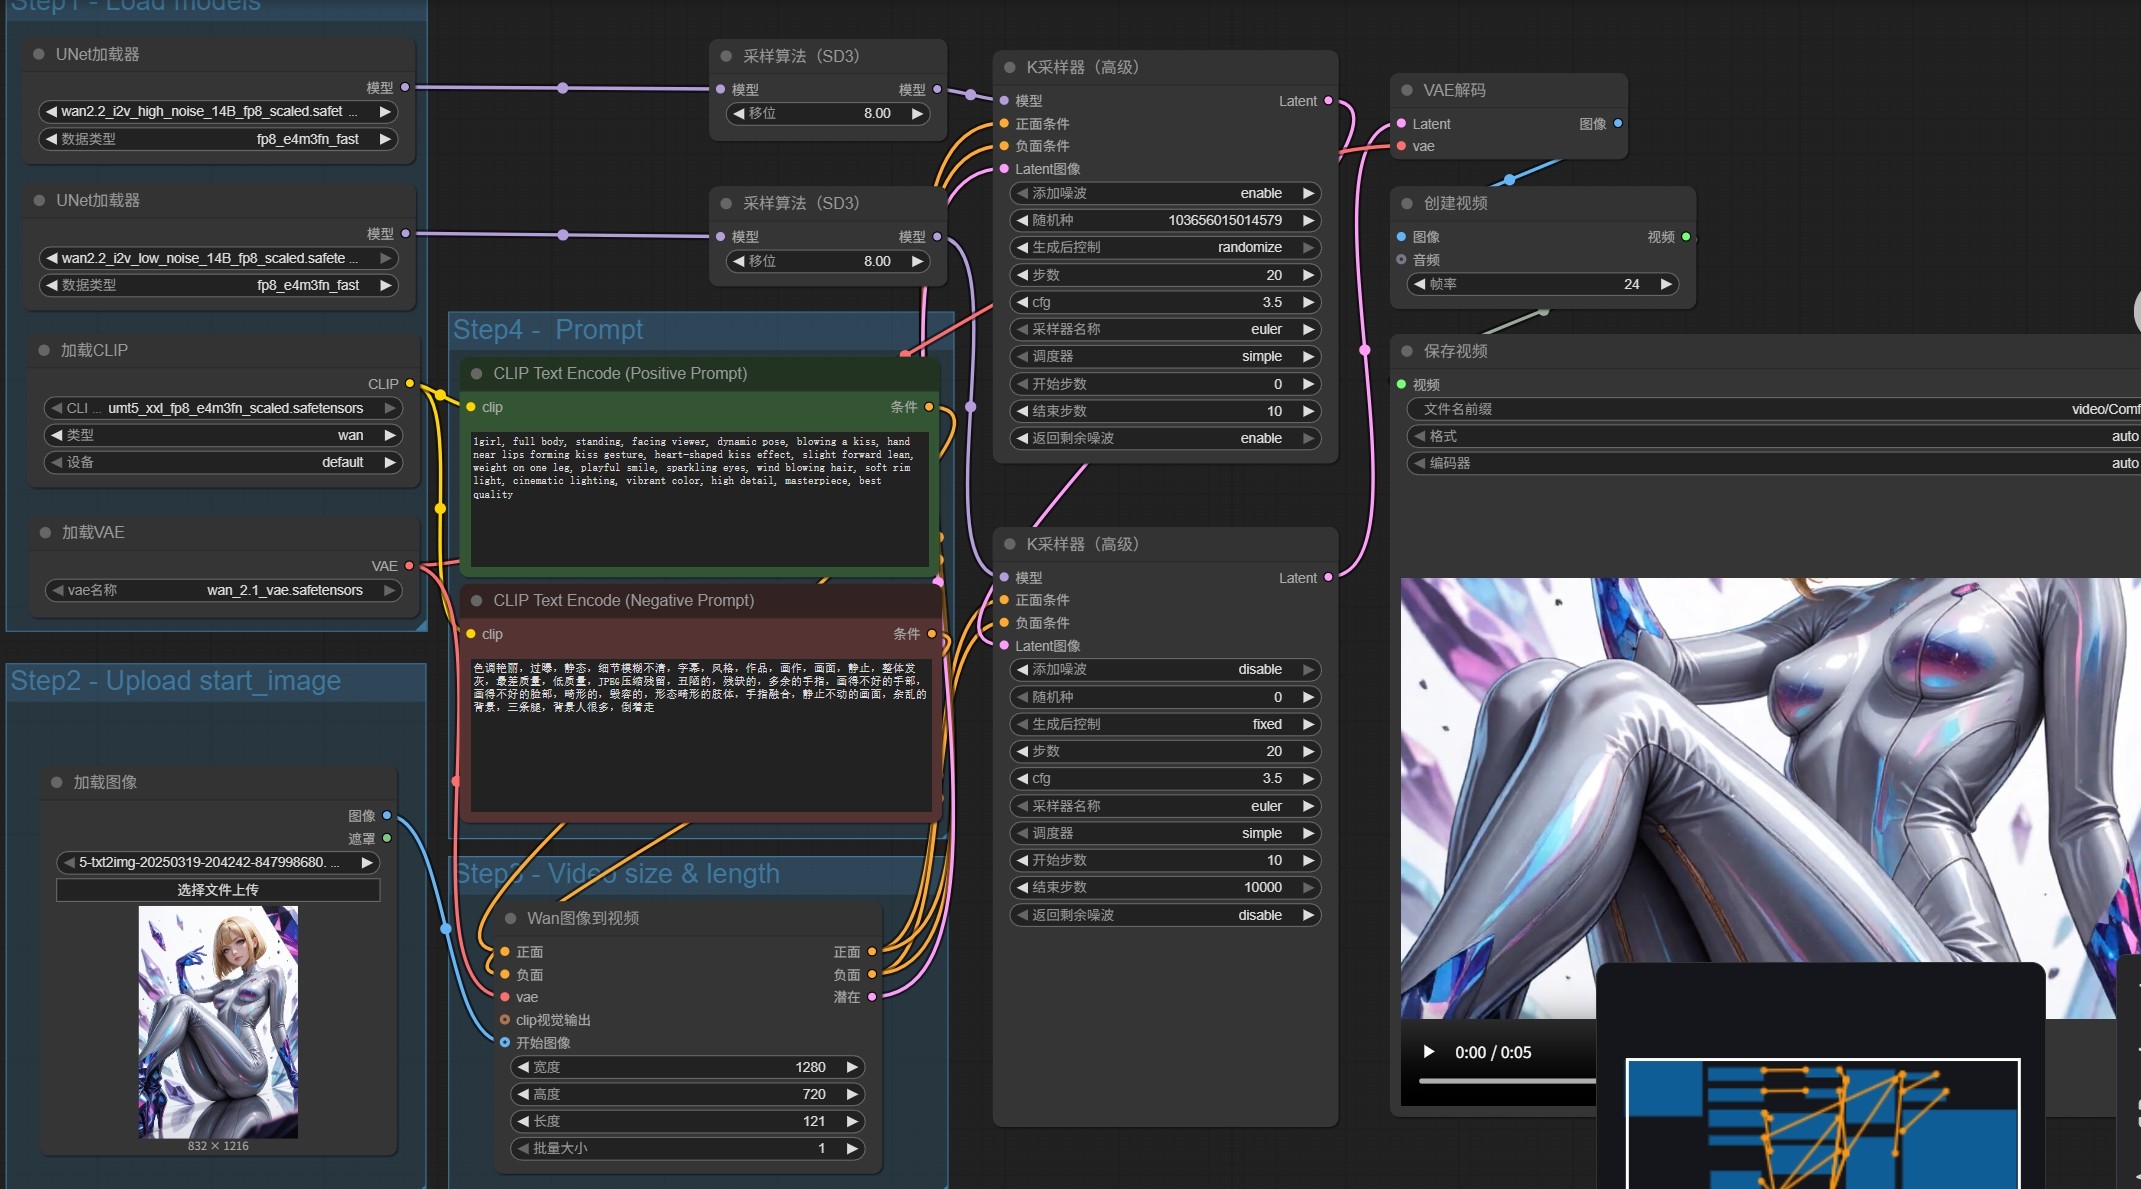Collapse the VAE解码 node via its dot
The width and height of the screenshot is (2141, 1189).
coord(1407,90)
